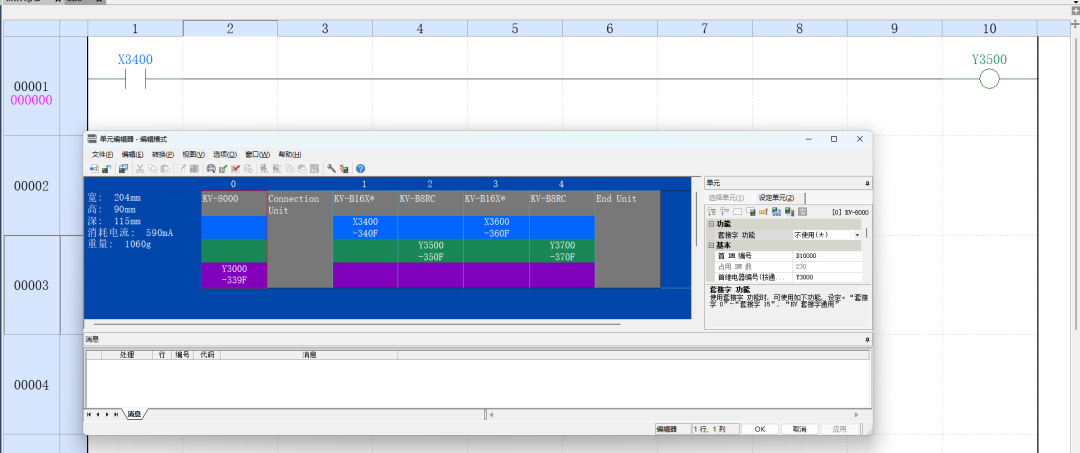1080x453 pixels.
Task: Jump to last message tab arrow
Action: (116, 414)
